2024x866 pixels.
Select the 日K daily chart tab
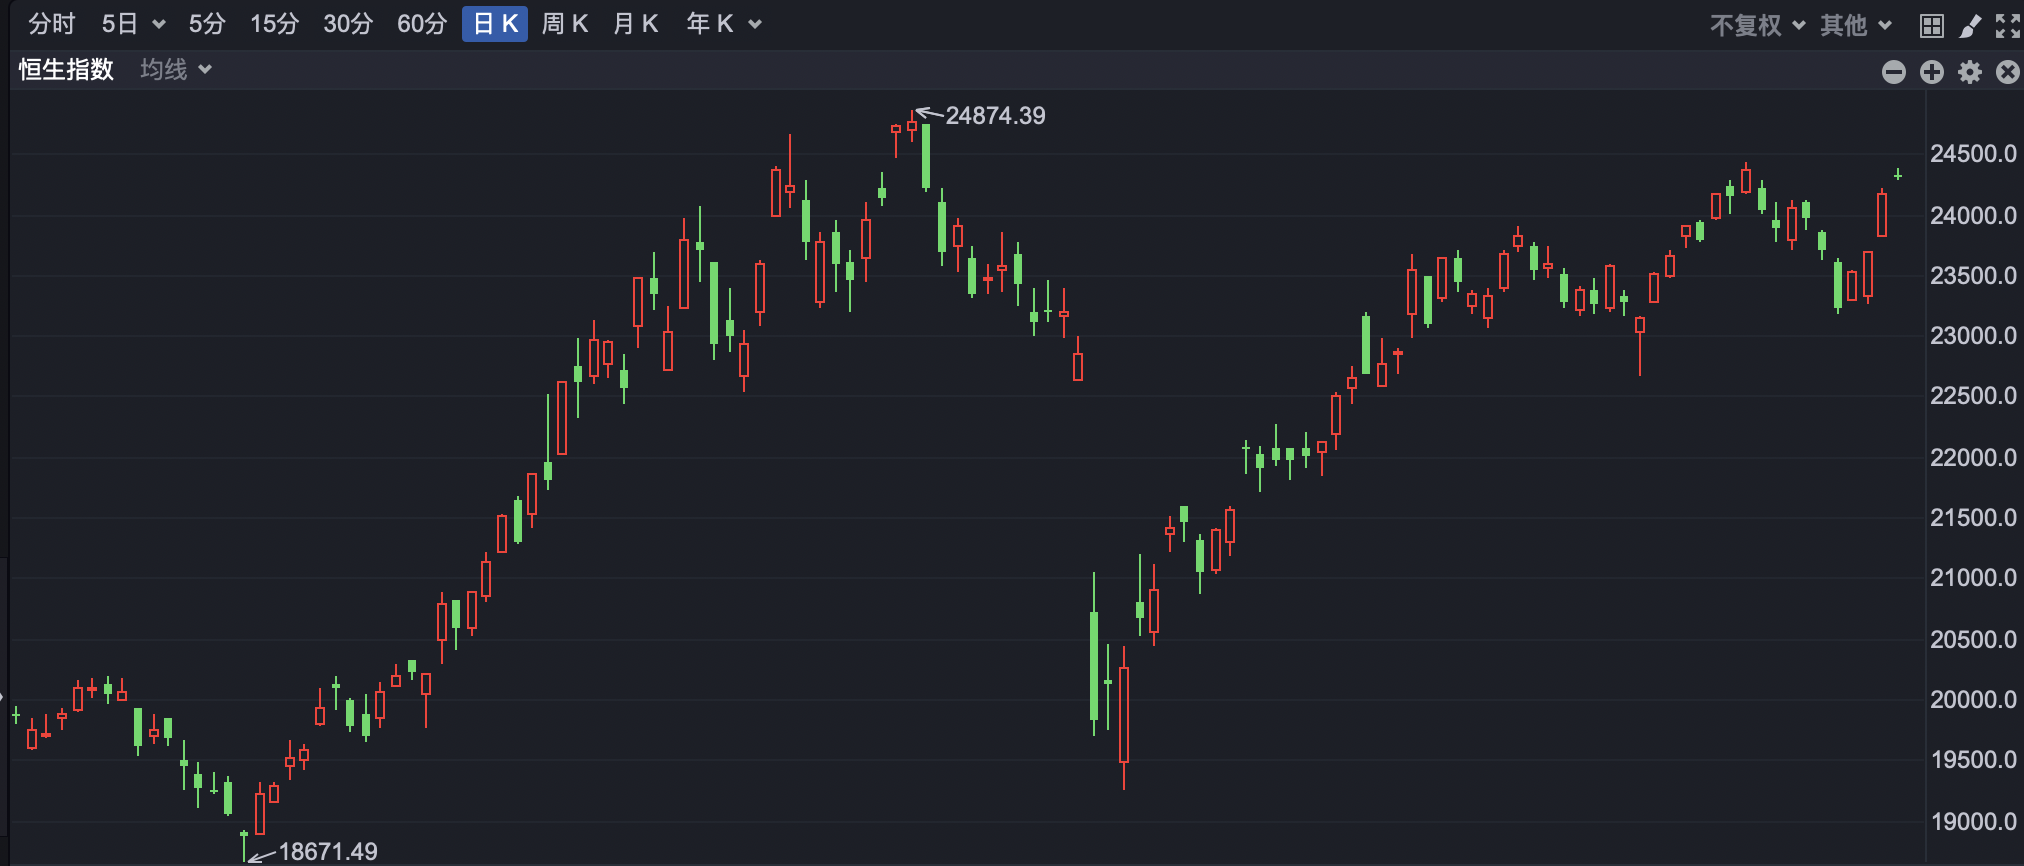tap(495, 24)
